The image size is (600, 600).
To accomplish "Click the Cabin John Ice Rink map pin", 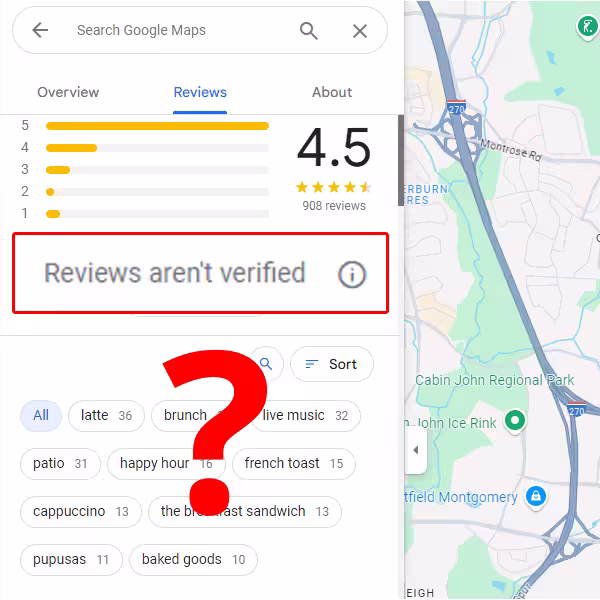I will point(515,421).
